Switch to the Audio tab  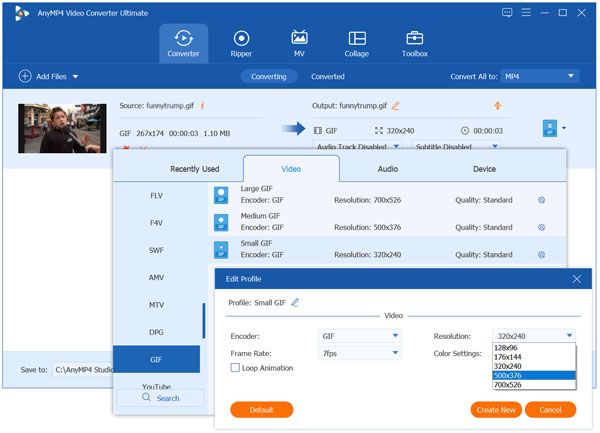pos(387,169)
